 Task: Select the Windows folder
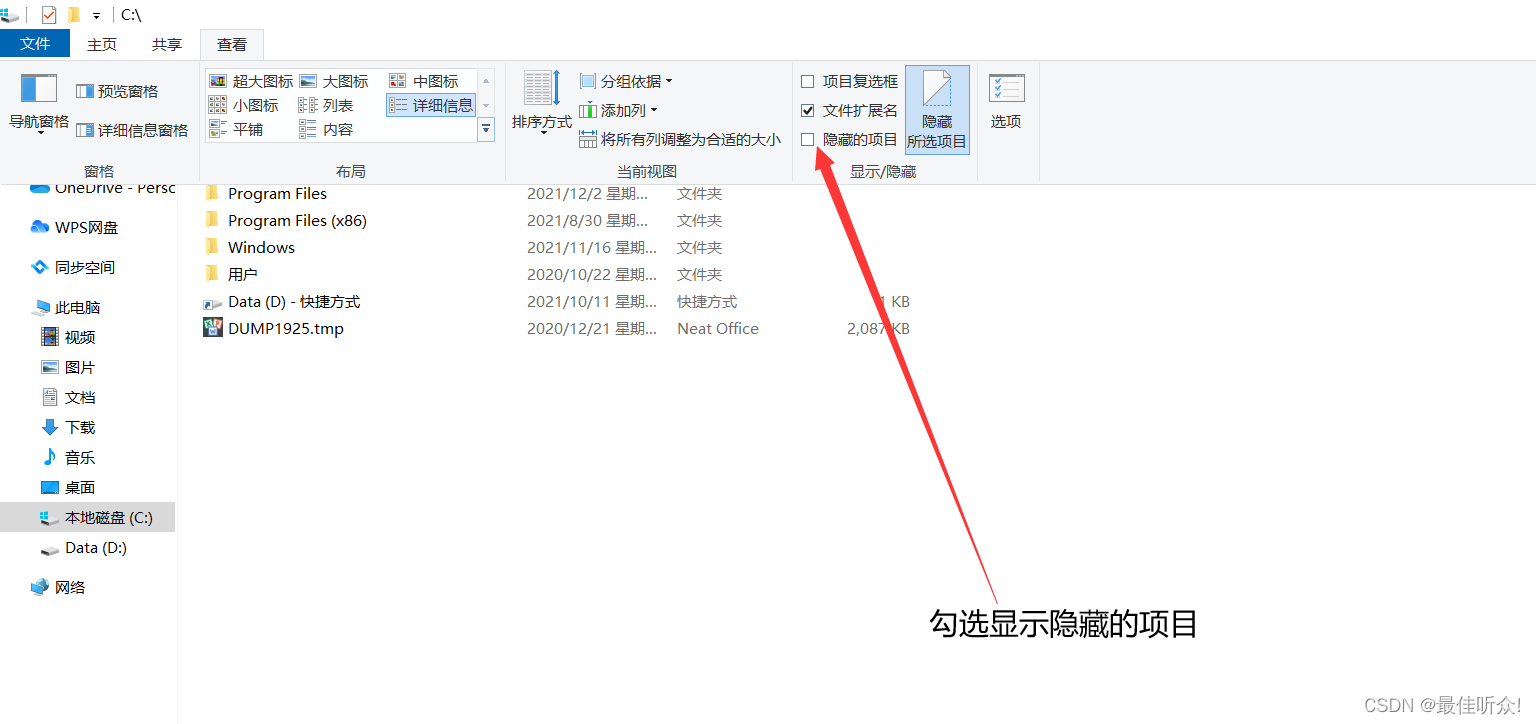pos(261,247)
